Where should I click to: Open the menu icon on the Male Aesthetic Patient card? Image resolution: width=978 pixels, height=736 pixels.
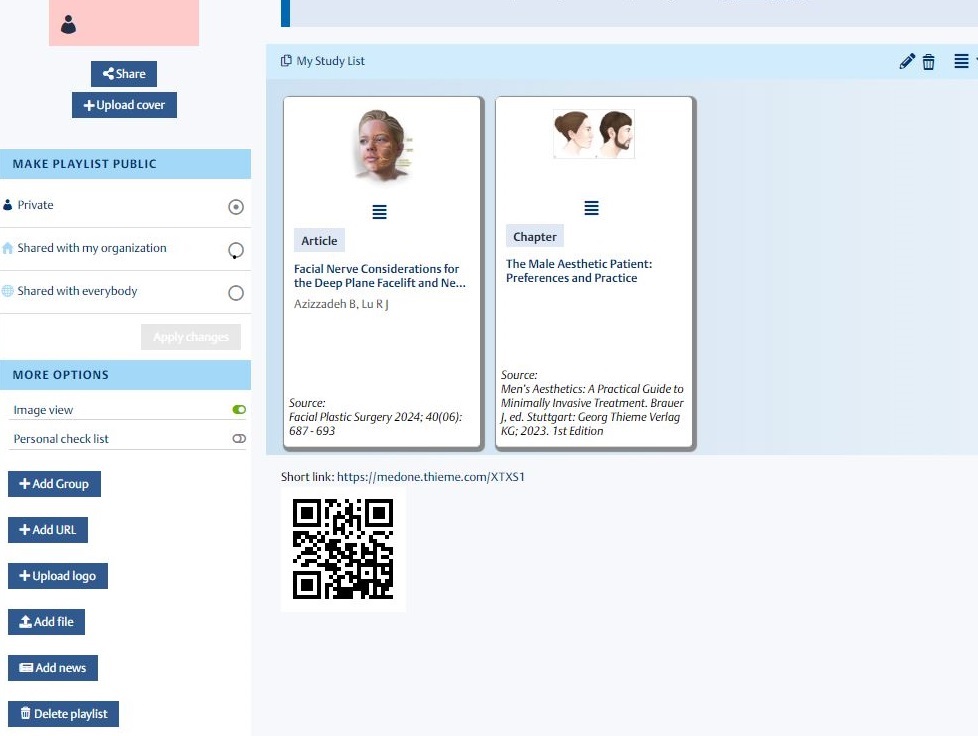pos(591,208)
